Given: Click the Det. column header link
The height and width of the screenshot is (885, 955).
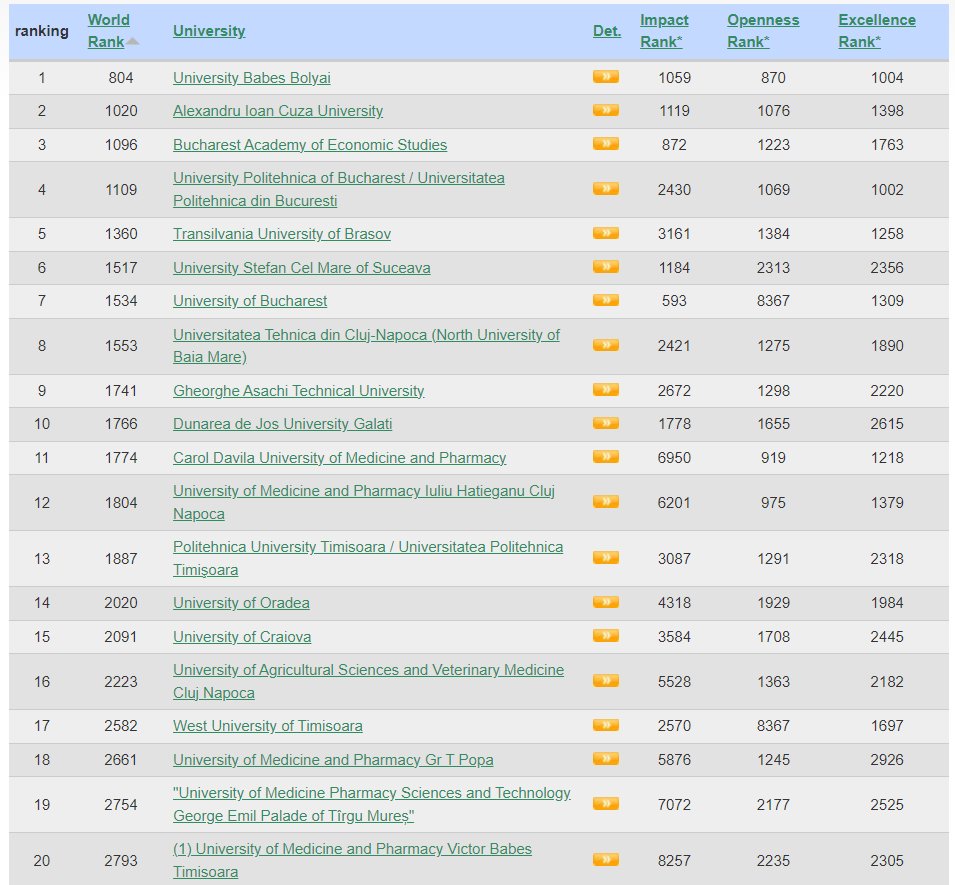Looking at the screenshot, I should [x=606, y=31].
